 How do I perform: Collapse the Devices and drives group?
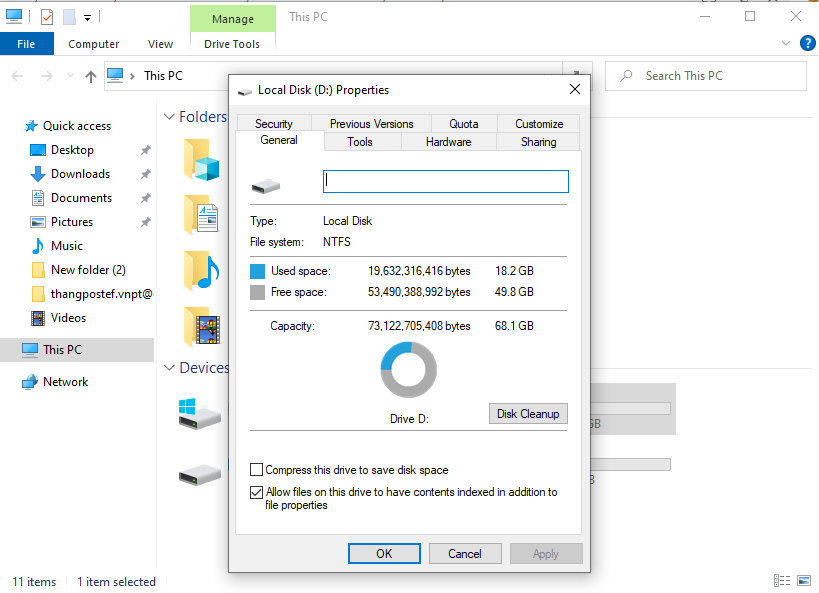[x=169, y=368]
